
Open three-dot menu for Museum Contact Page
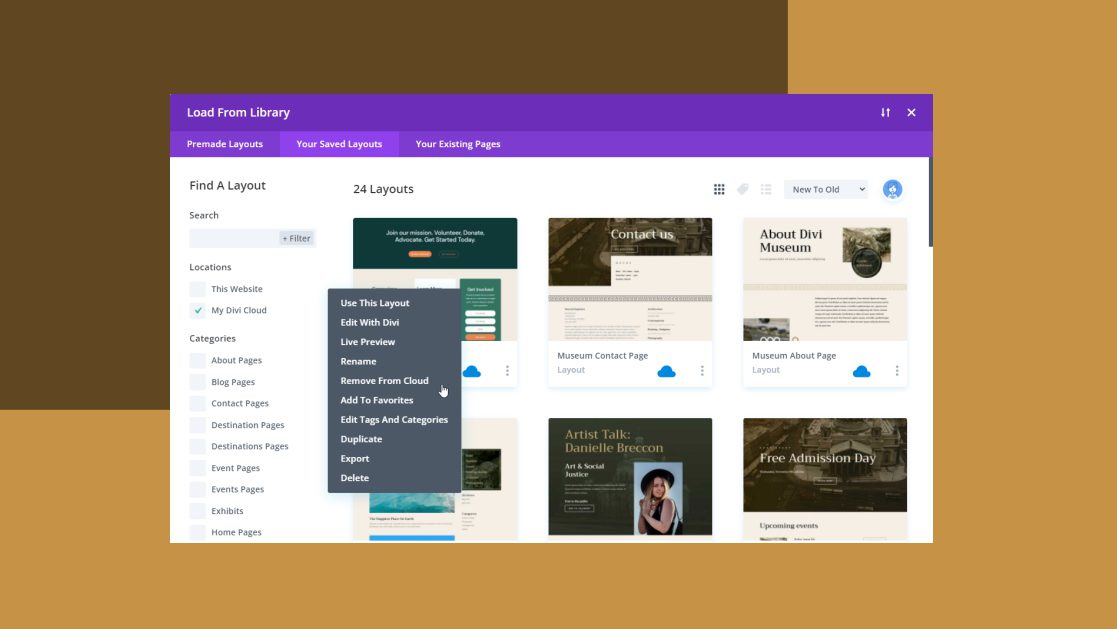[700, 369]
